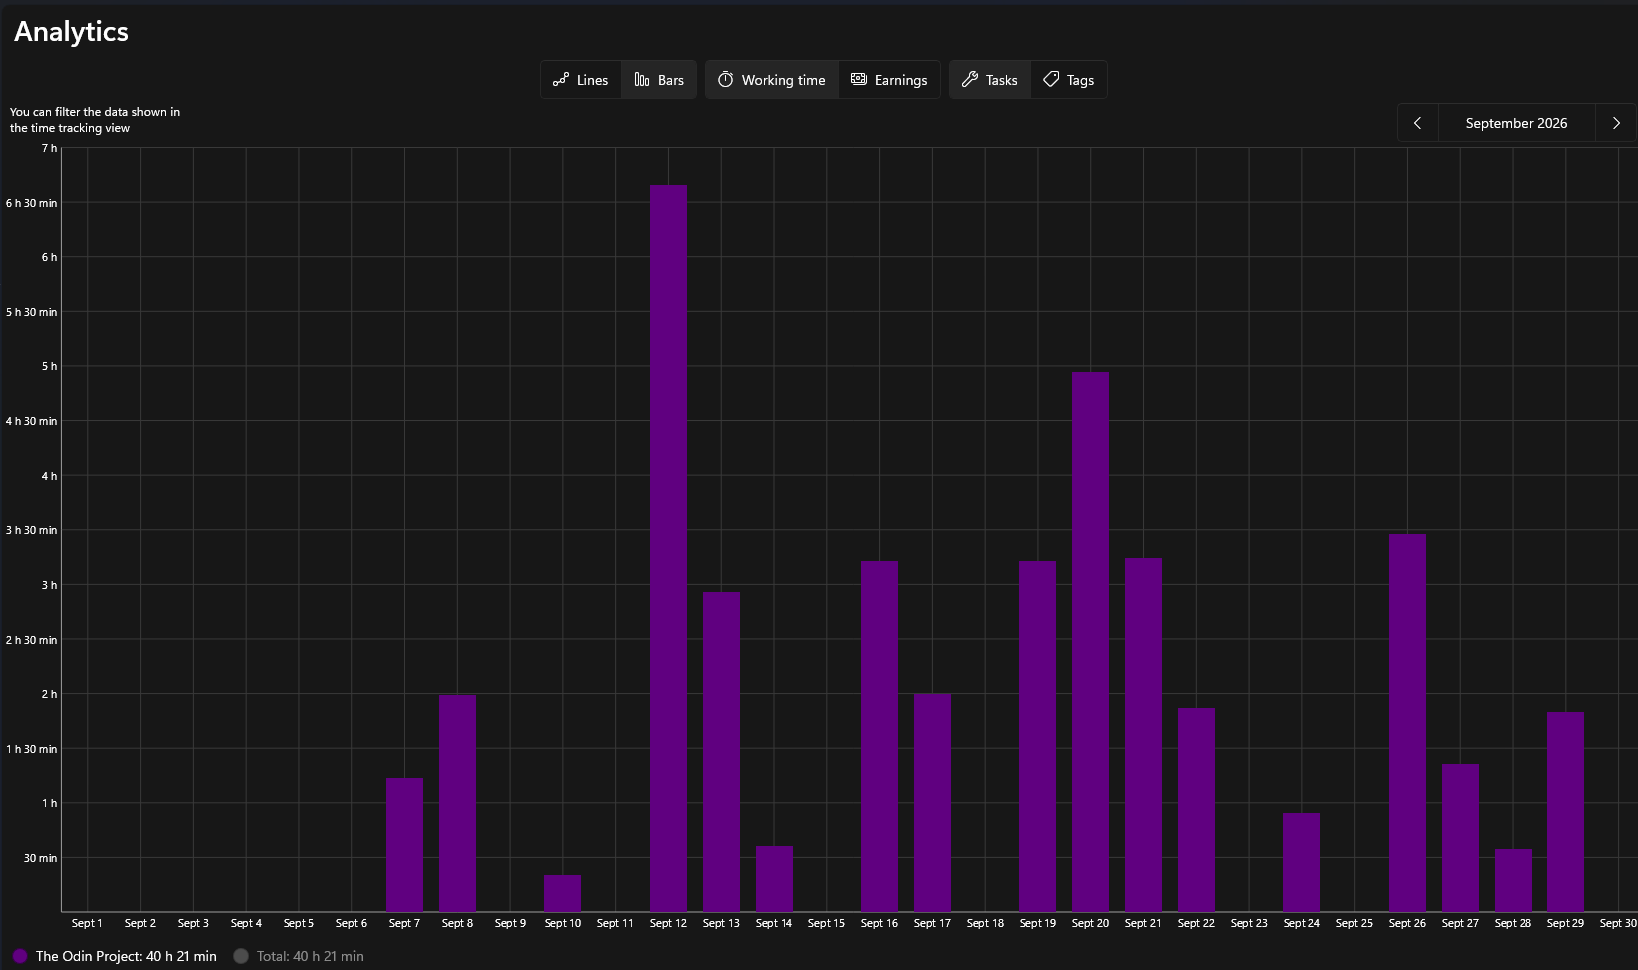1638x970 pixels.
Task: Switch chart to Lines view
Action: (x=581, y=80)
